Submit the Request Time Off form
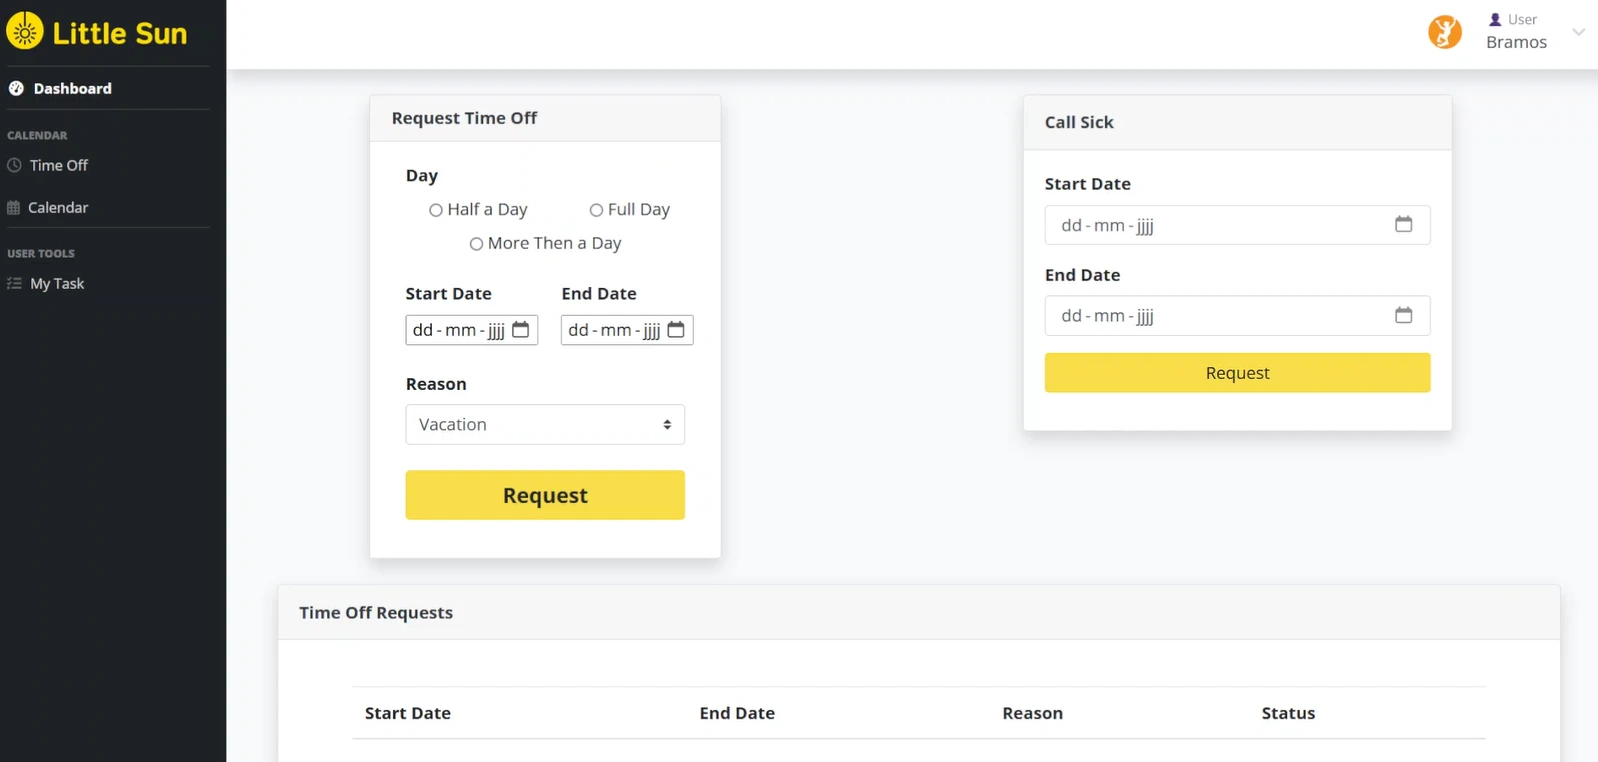Screen dimensions: 1598x762 pos(545,495)
